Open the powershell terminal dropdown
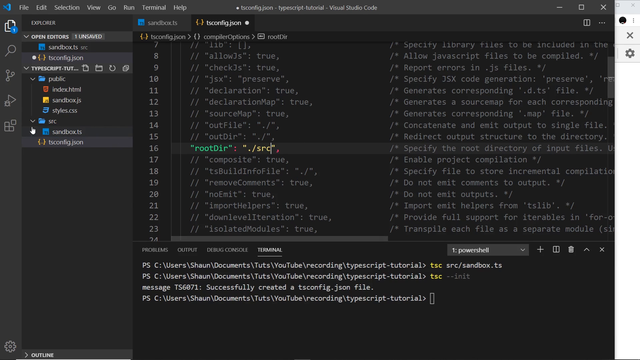The image size is (640, 360). [488, 250]
